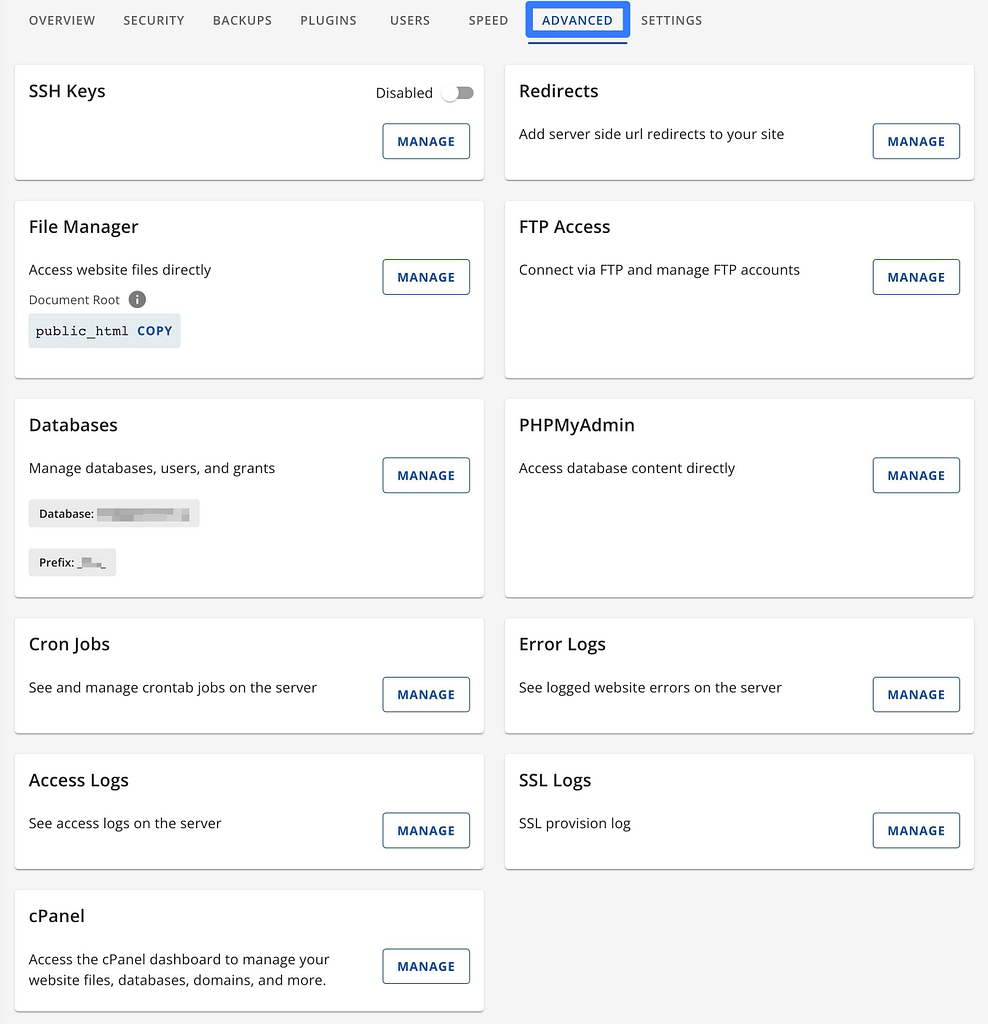Go to the Backups tab
988x1024 pixels.
[241, 20]
